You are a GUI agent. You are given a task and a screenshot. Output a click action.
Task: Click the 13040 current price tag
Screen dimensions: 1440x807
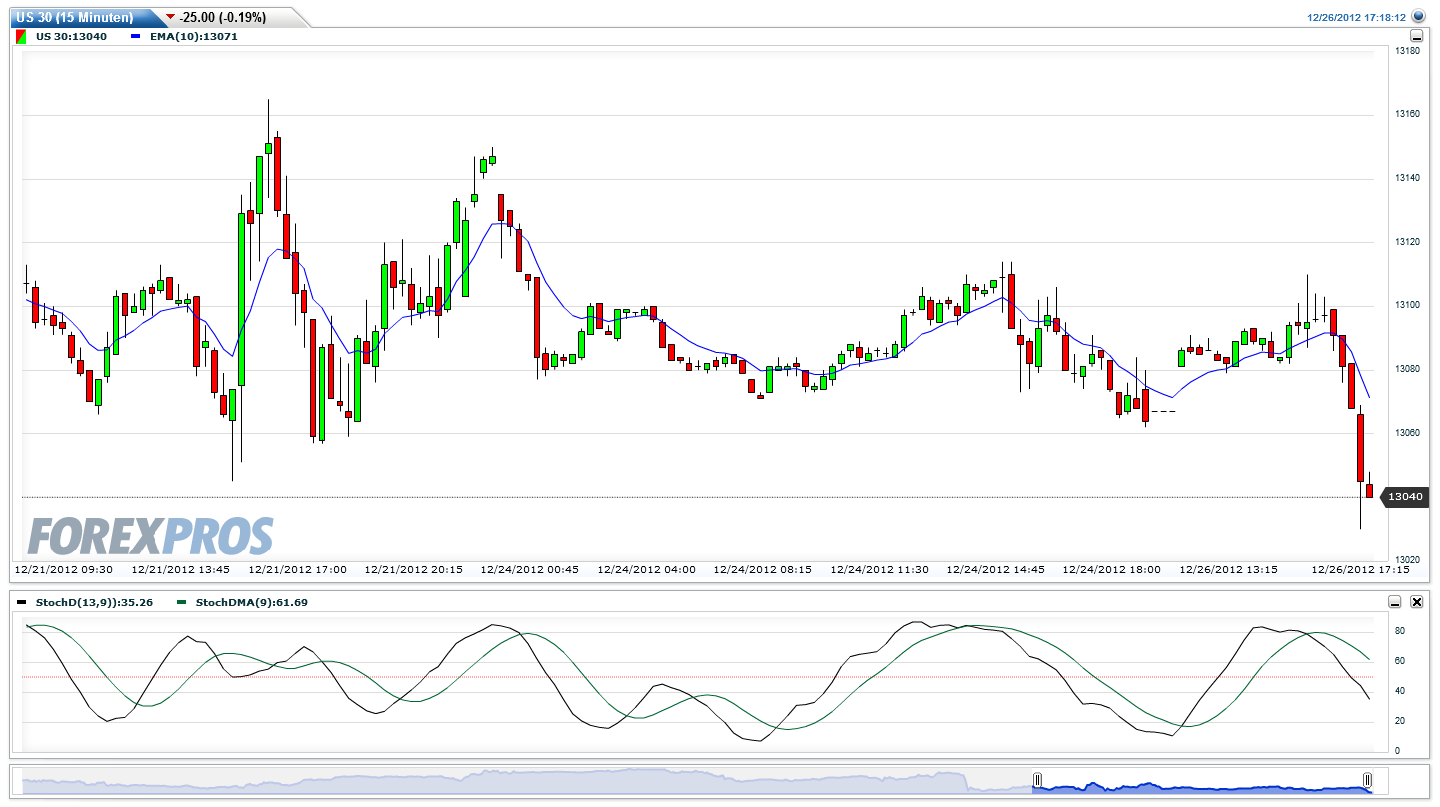pyautogui.click(x=1406, y=496)
